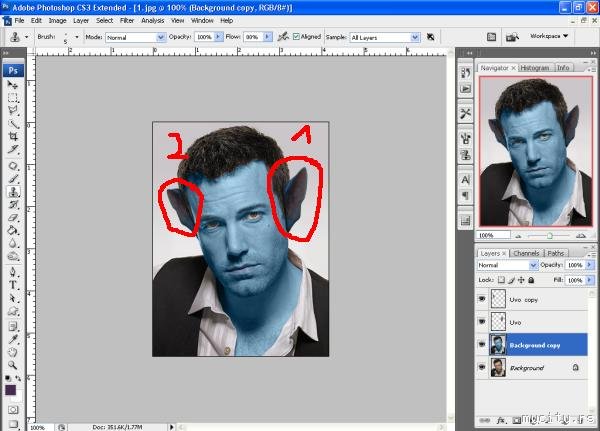Hide the Uvo copy layer

484,299
